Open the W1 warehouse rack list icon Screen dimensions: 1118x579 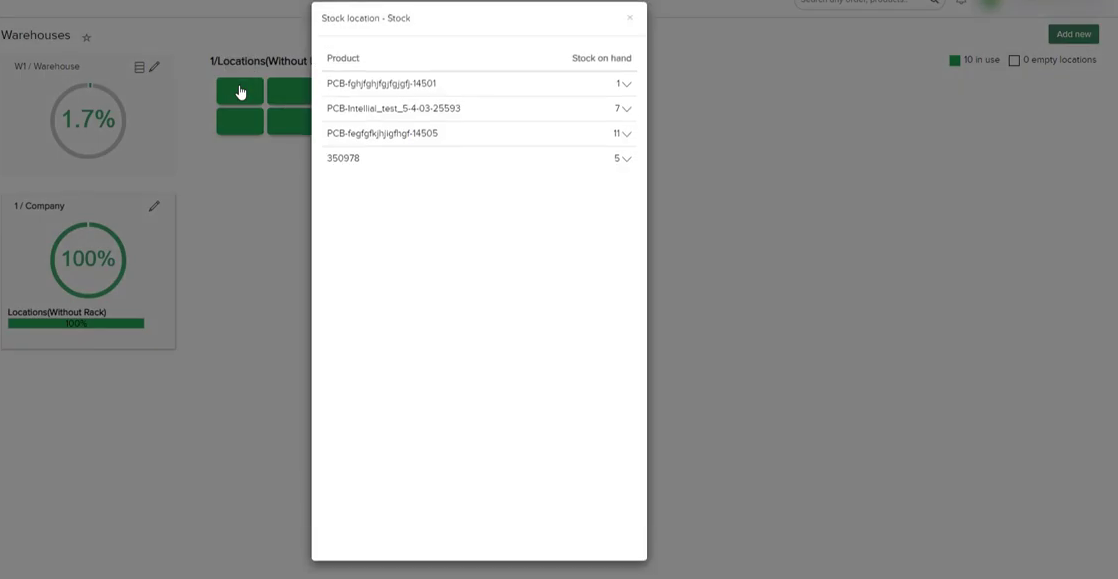[139, 67]
